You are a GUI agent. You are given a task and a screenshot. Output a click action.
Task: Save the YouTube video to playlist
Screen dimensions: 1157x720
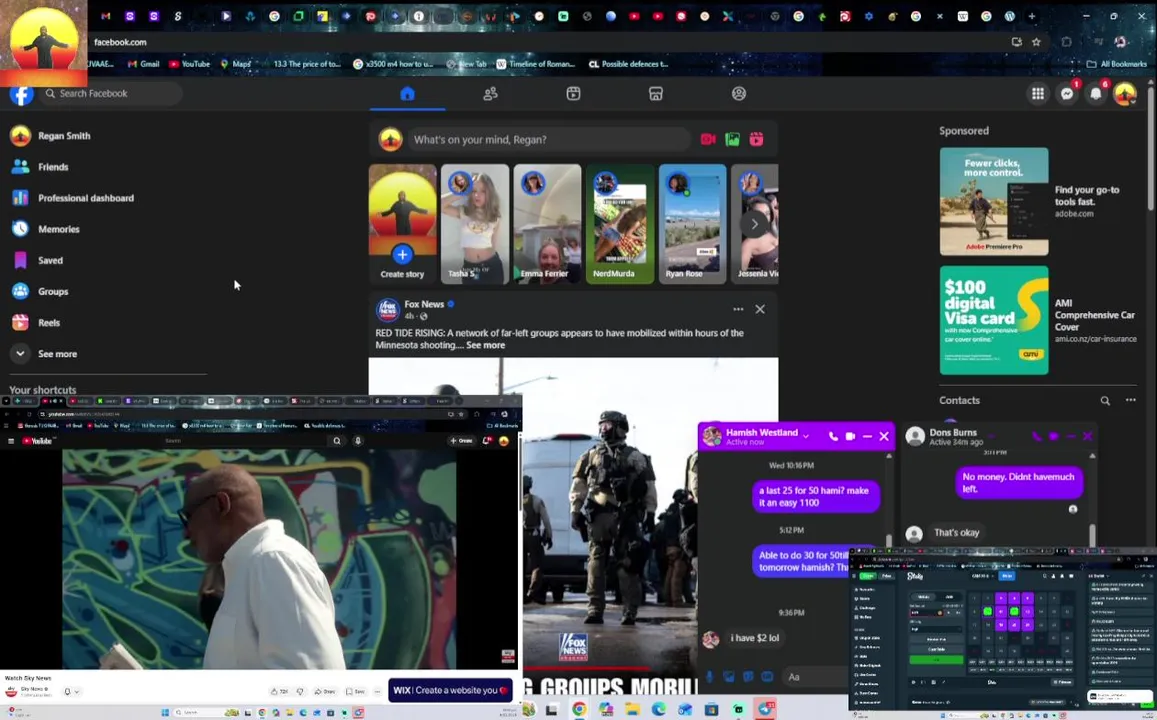[356, 691]
